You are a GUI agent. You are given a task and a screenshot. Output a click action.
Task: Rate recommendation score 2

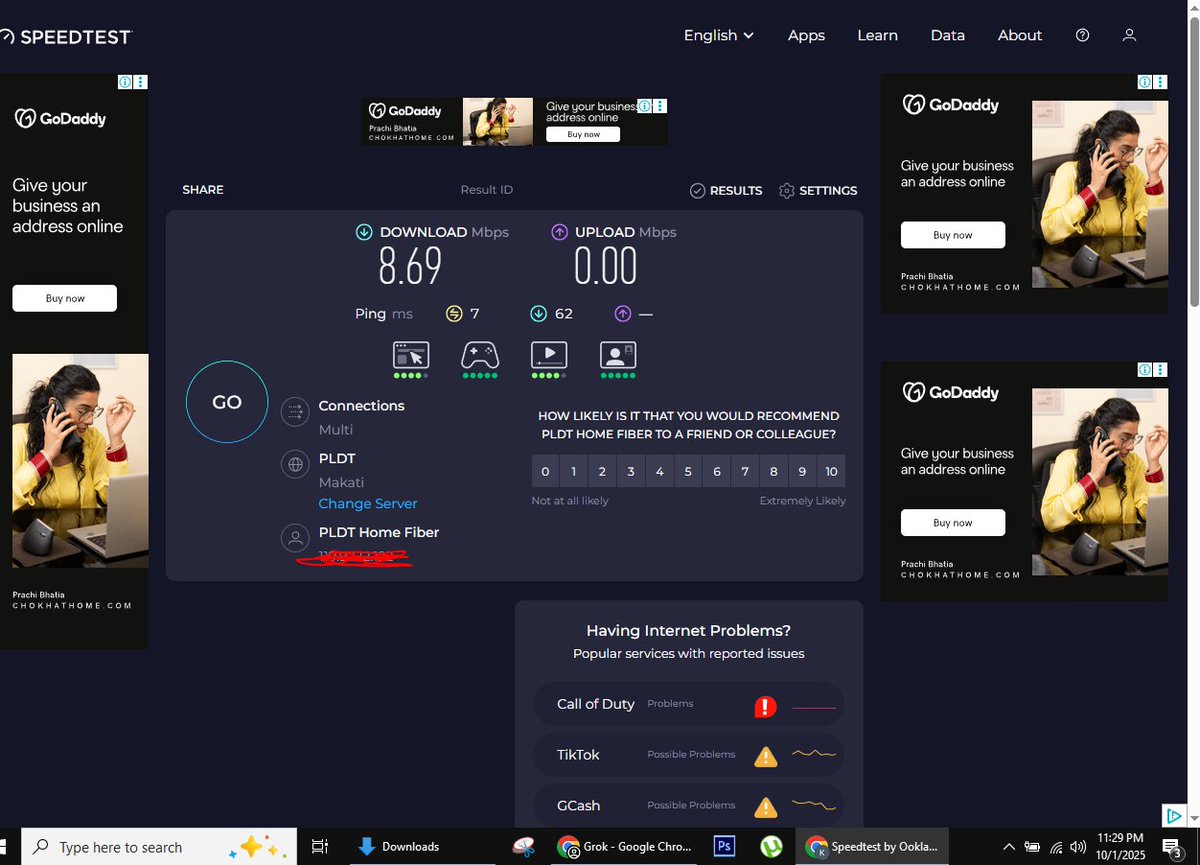tap(602, 471)
